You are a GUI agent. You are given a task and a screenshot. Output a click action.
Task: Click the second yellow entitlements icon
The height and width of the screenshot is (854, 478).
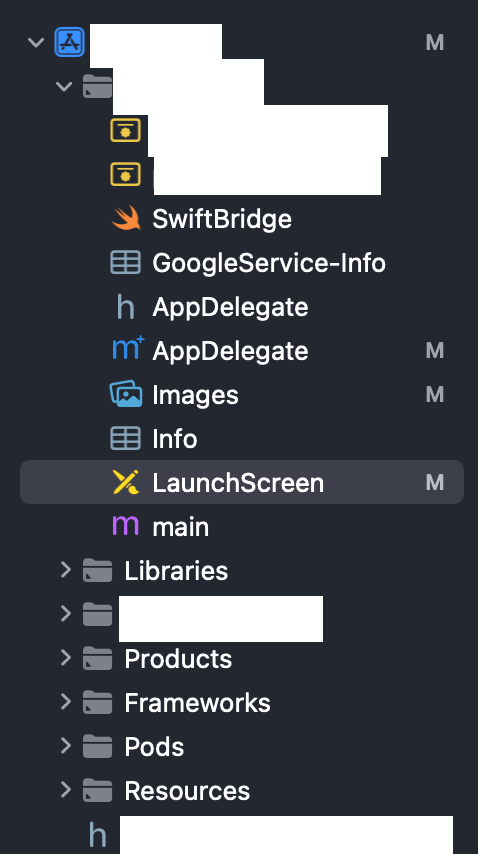tap(126, 174)
